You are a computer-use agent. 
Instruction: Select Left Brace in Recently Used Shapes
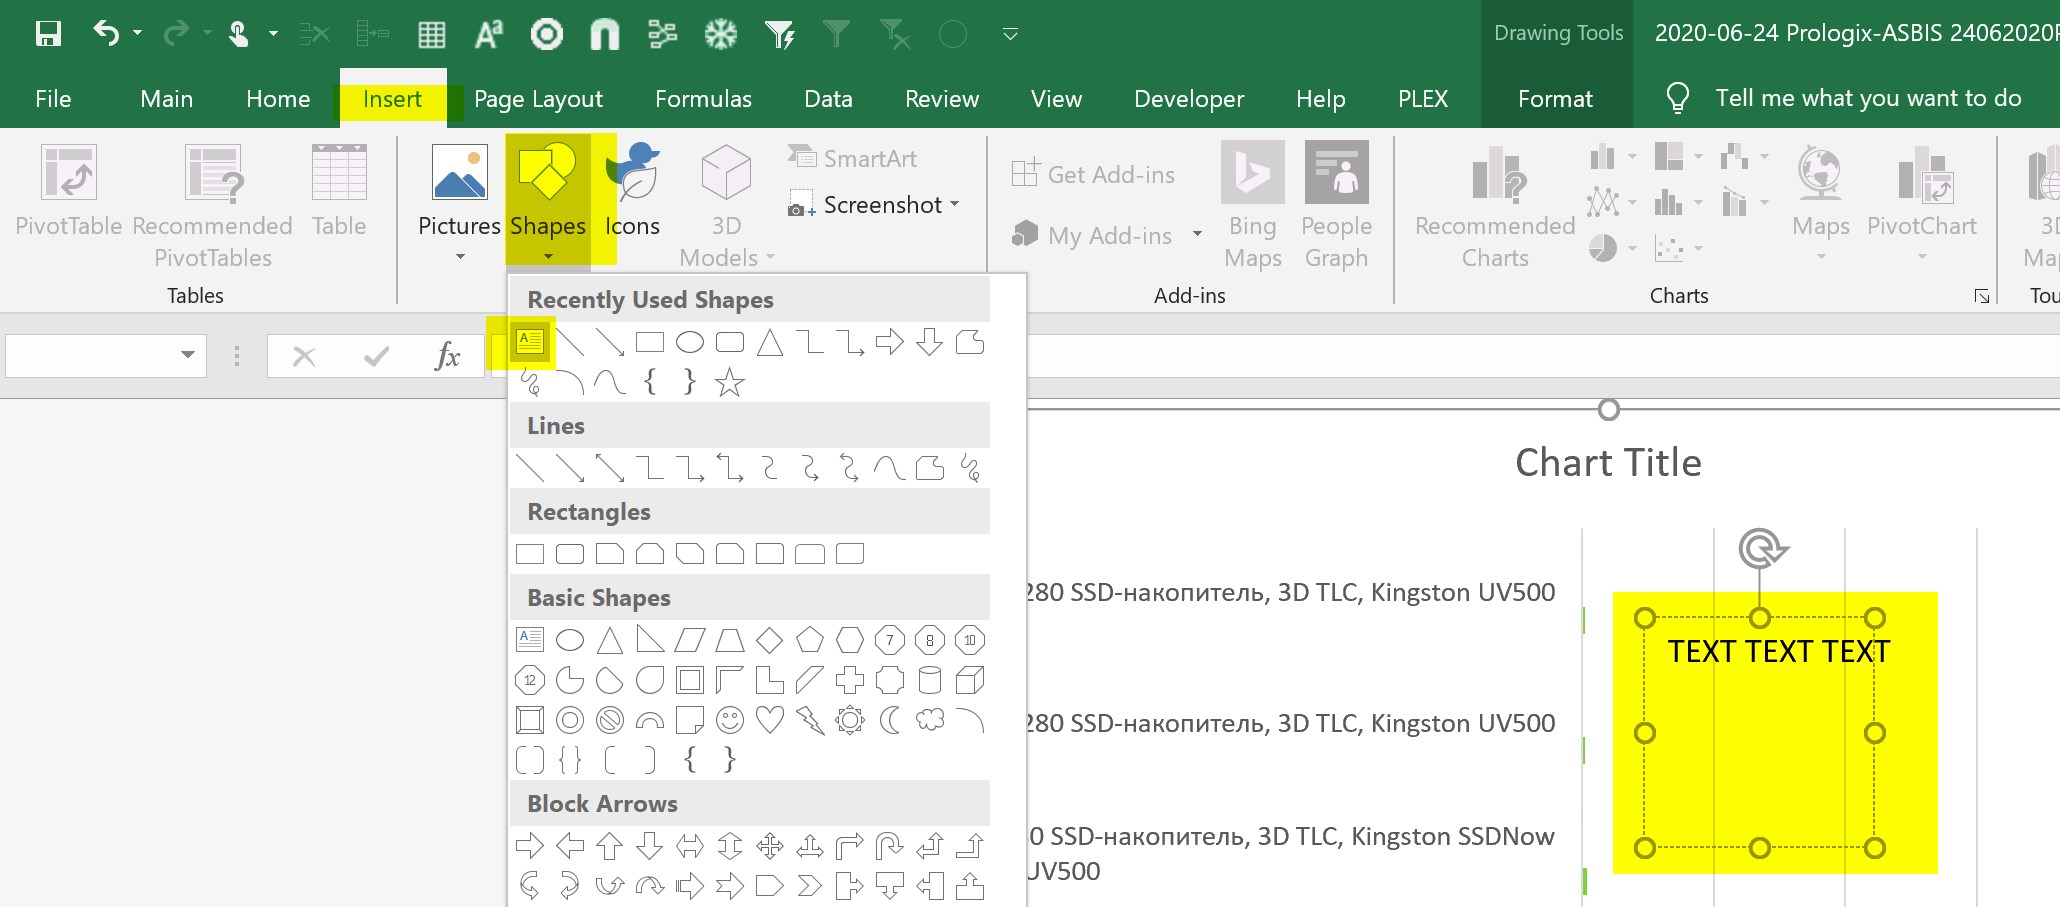[x=650, y=382]
